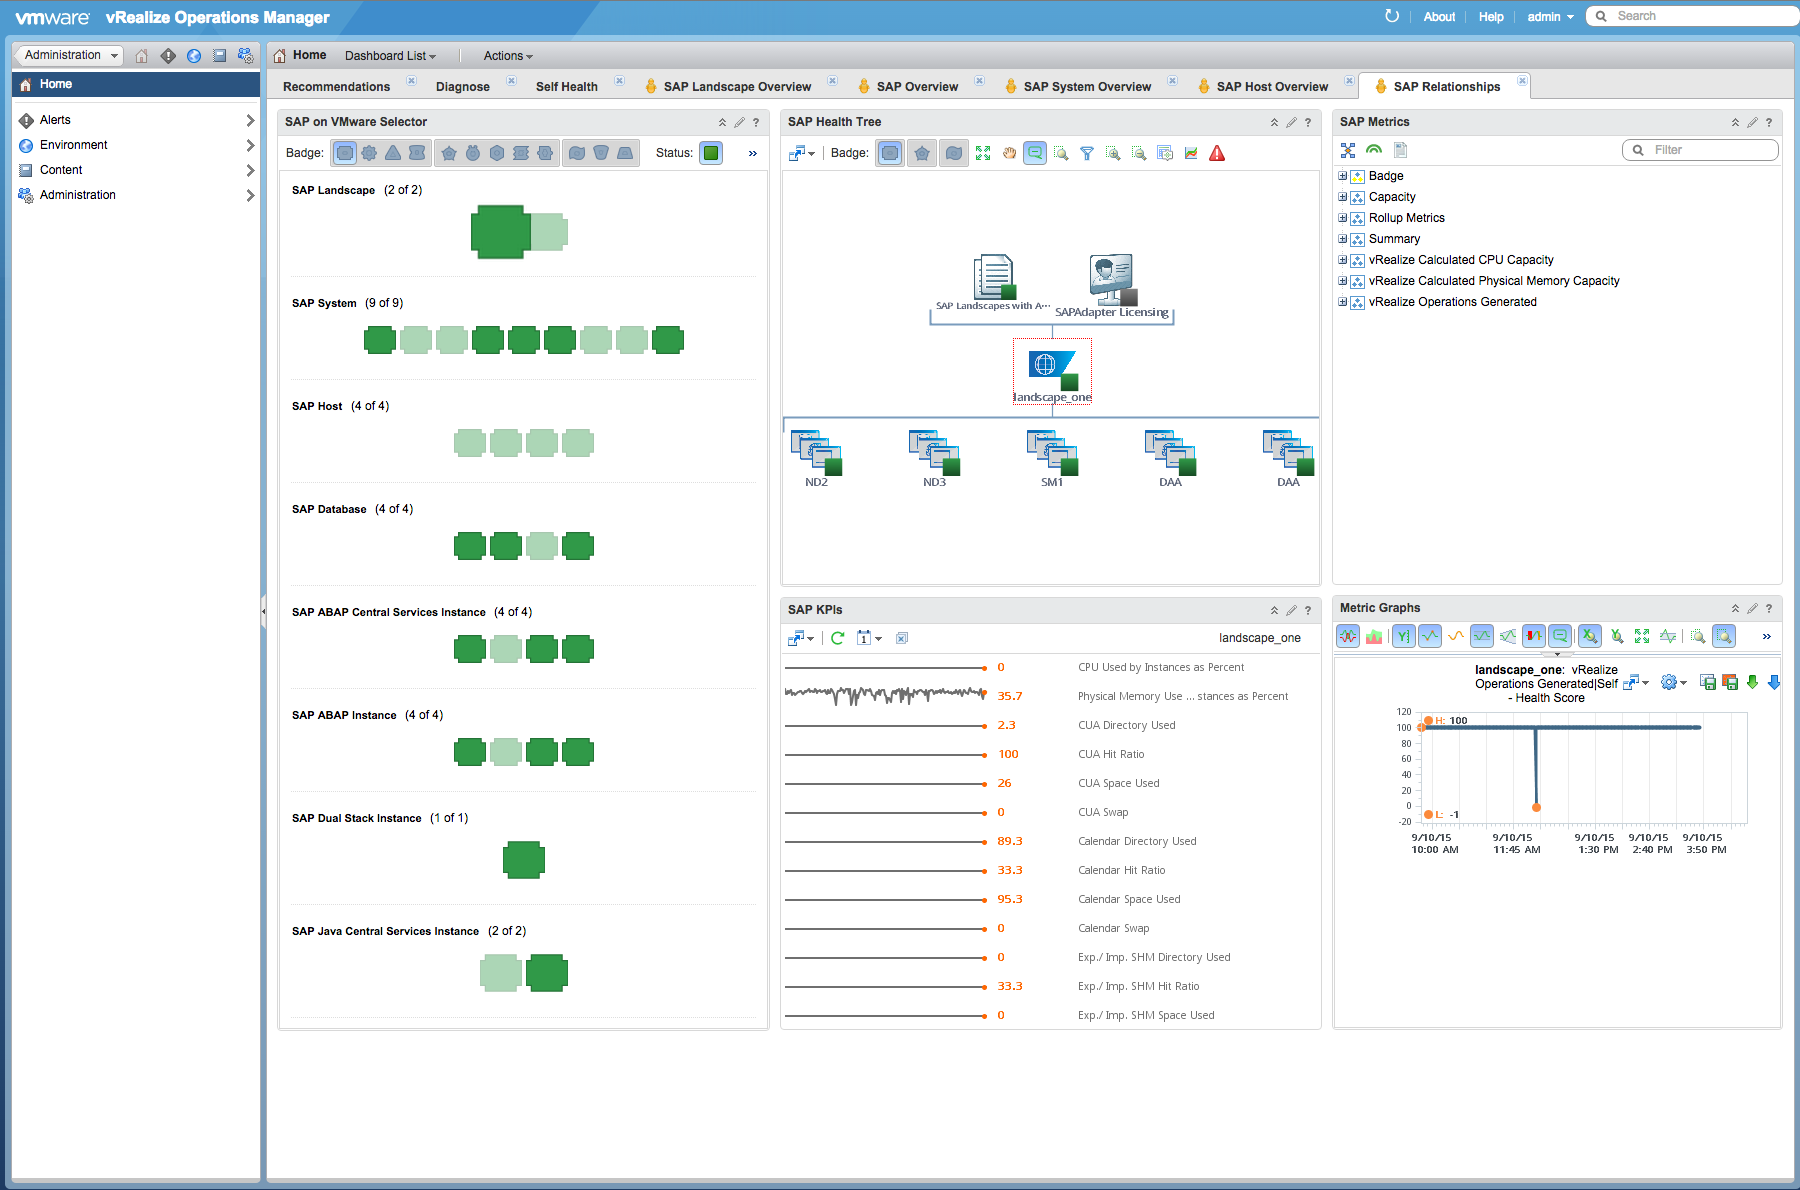
Task: Click the help icon on Metric Graphs widget
Action: tap(1769, 608)
